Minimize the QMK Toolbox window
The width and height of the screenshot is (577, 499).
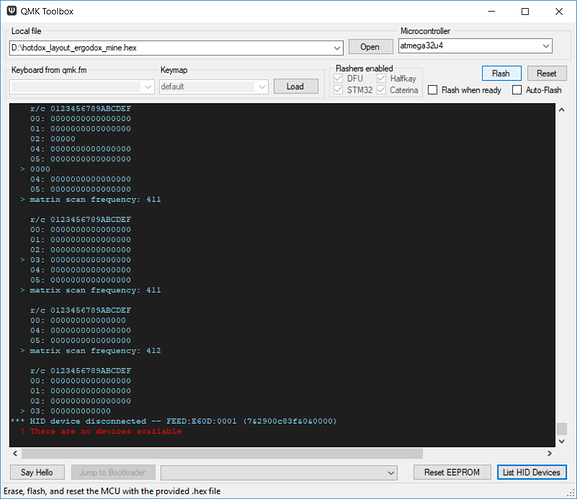point(492,11)
